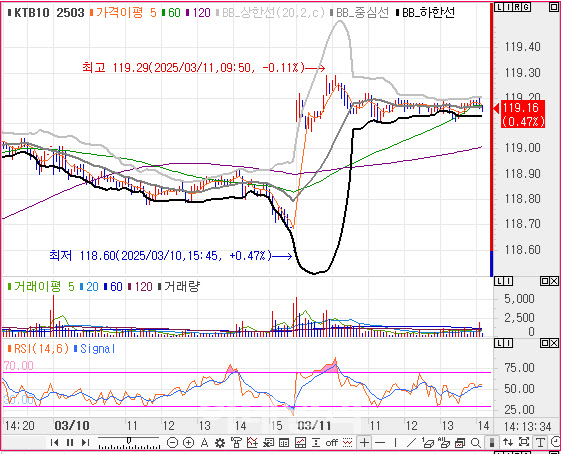This screenshot has height=454, width=561.
Task: Click the L button on volume panel
Action: click(x=499, y=281)
